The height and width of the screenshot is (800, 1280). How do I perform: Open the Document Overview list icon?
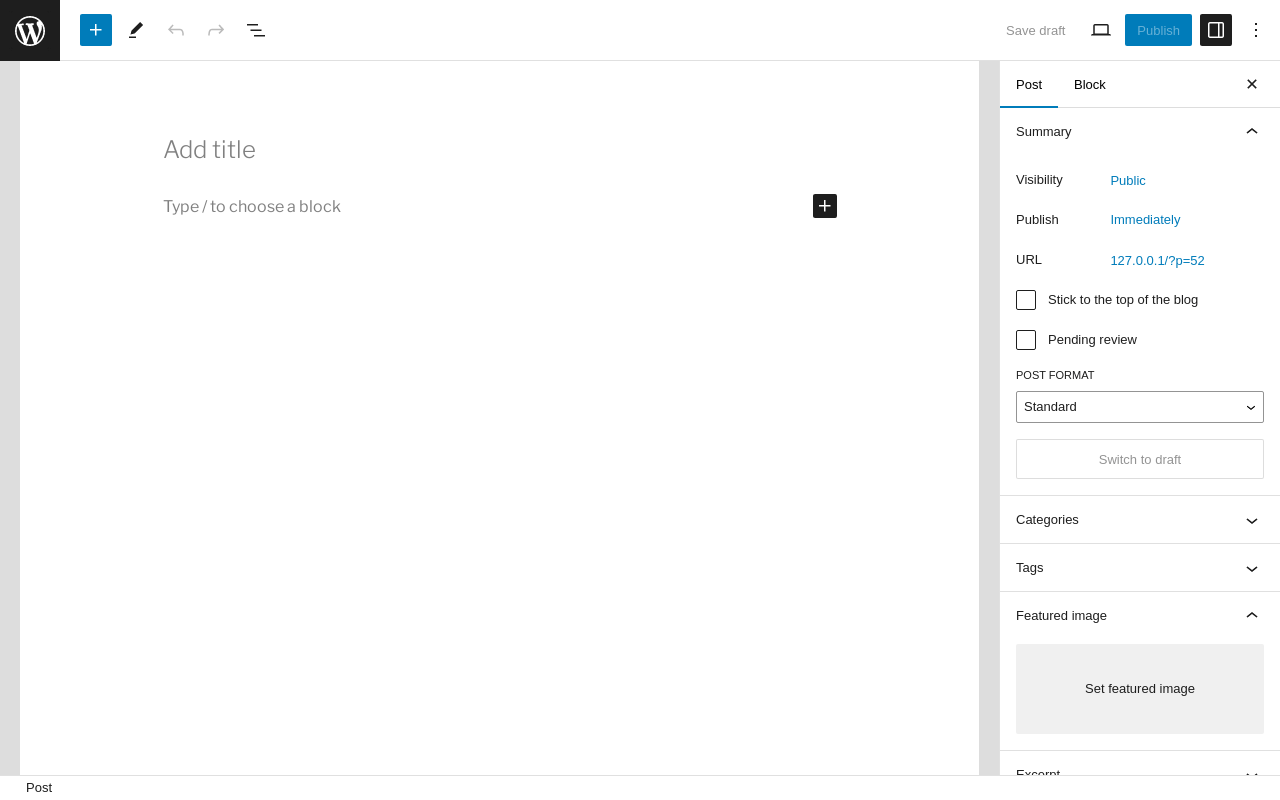click(x=256, y=30)
